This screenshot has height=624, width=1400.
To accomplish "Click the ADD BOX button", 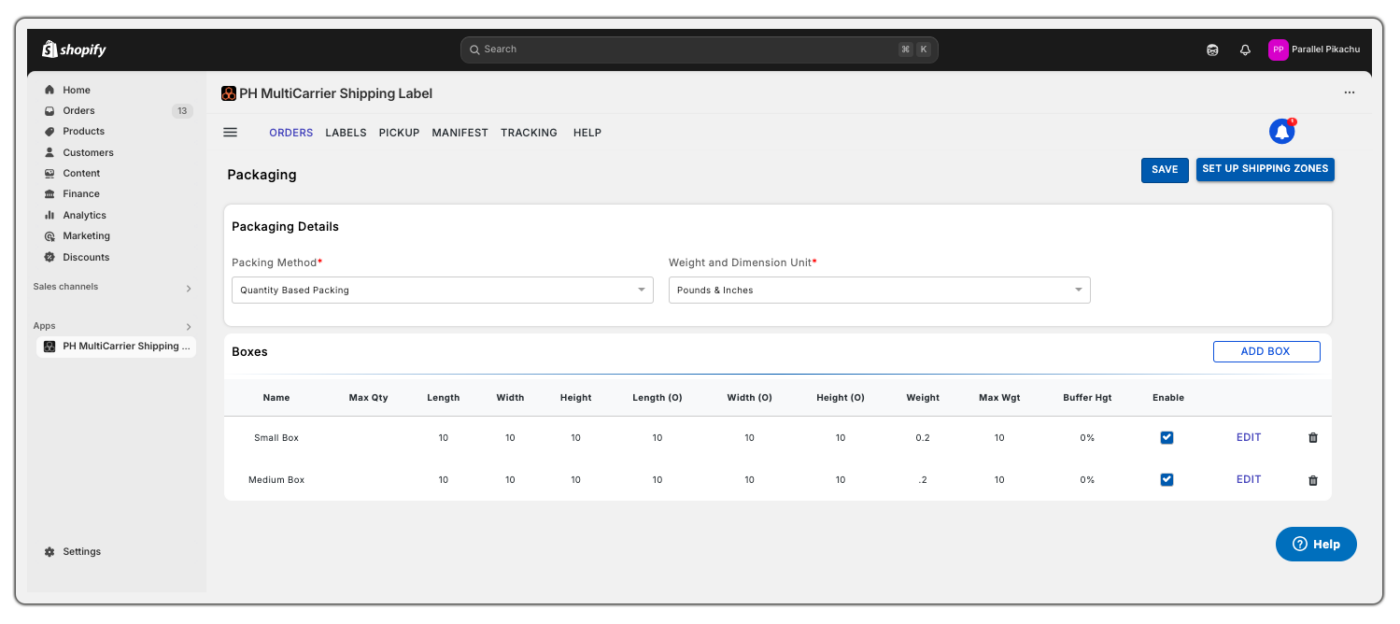I will tap(1266, 352).
